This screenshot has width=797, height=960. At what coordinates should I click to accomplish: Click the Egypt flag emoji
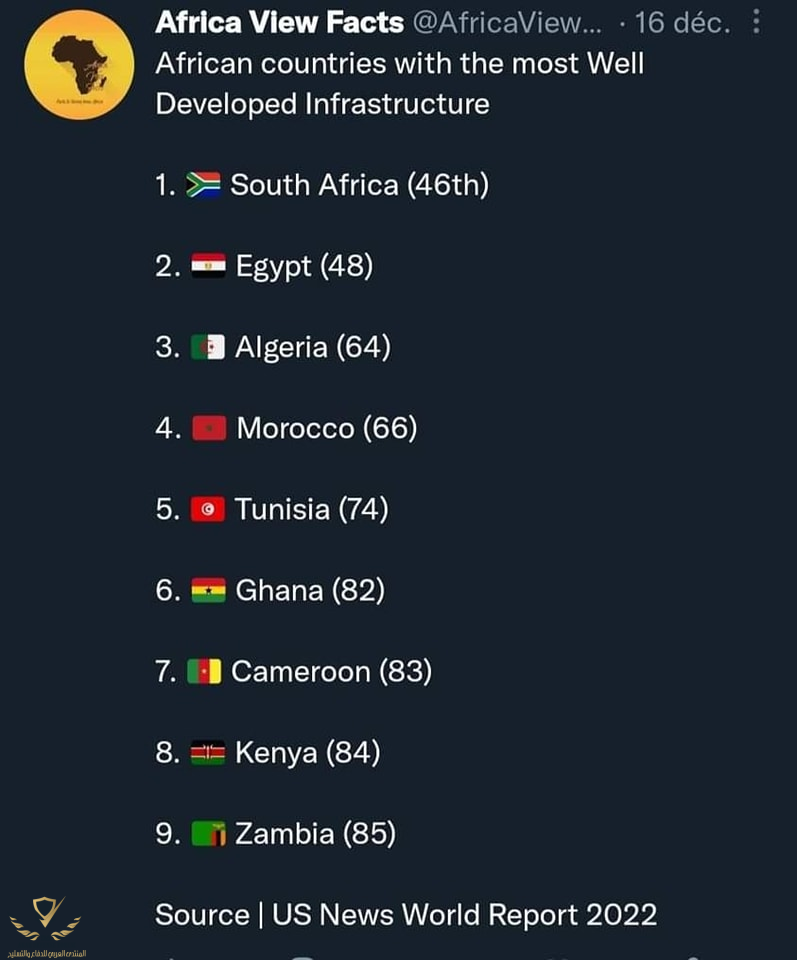pos(208,266)
